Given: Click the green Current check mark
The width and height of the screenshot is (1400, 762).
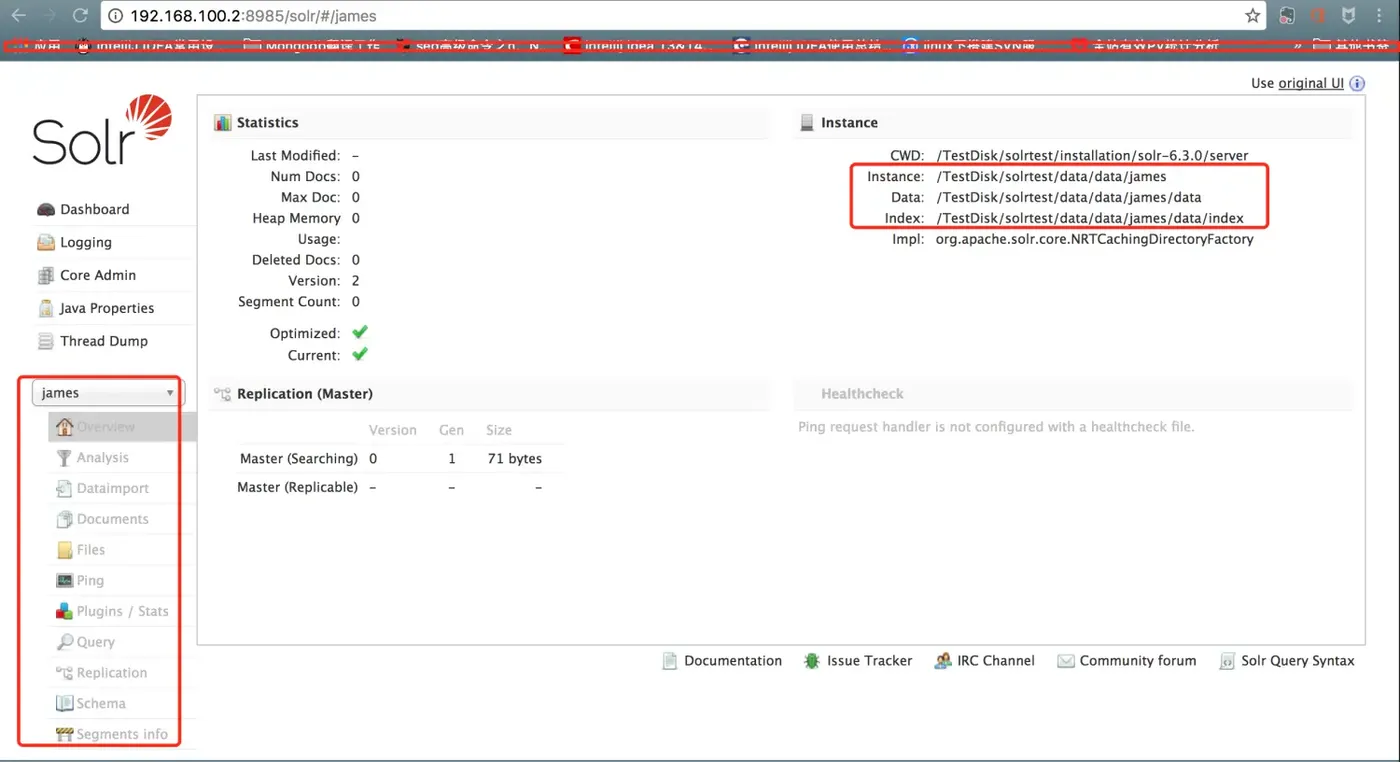Looking at the screenshot, I should coord(360,354).
